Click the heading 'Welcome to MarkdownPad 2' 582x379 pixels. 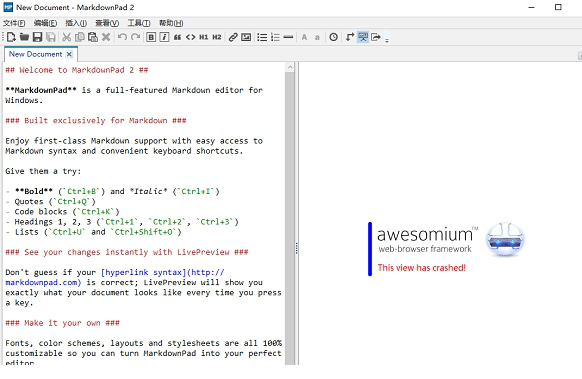point(77,70)
